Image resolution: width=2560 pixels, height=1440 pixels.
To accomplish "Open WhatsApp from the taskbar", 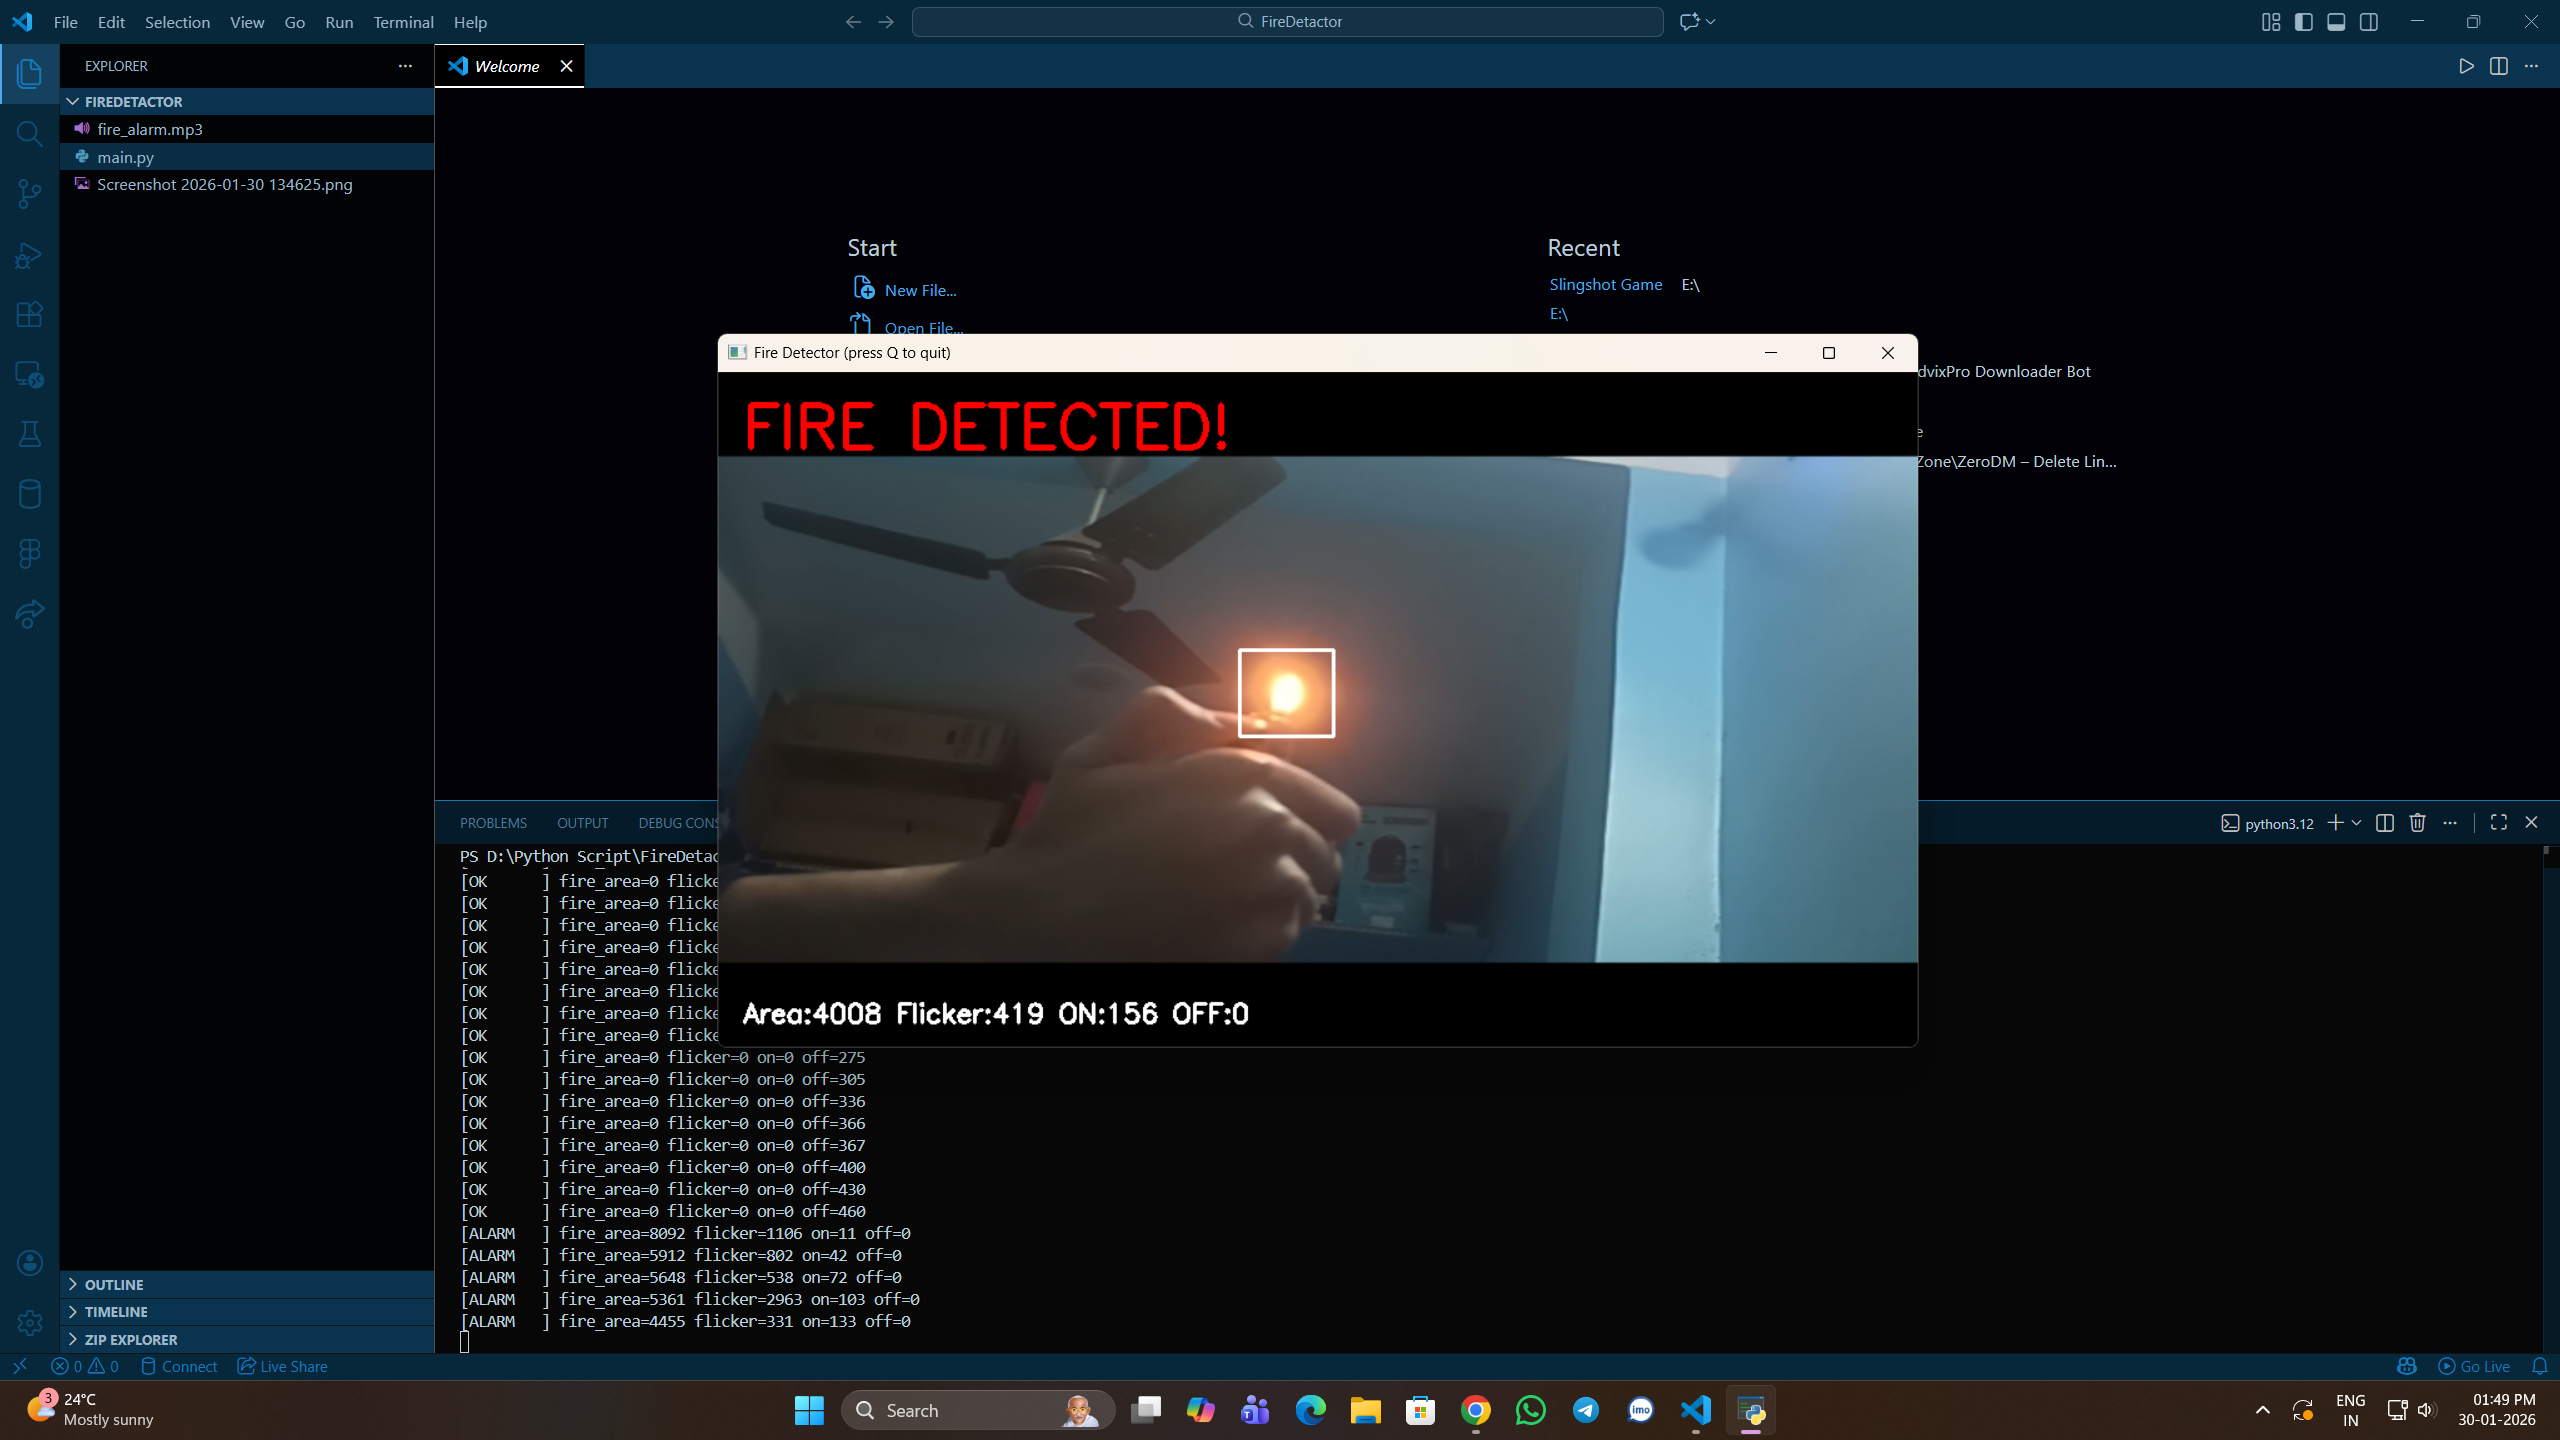I will click(x=1531, y=1410).
